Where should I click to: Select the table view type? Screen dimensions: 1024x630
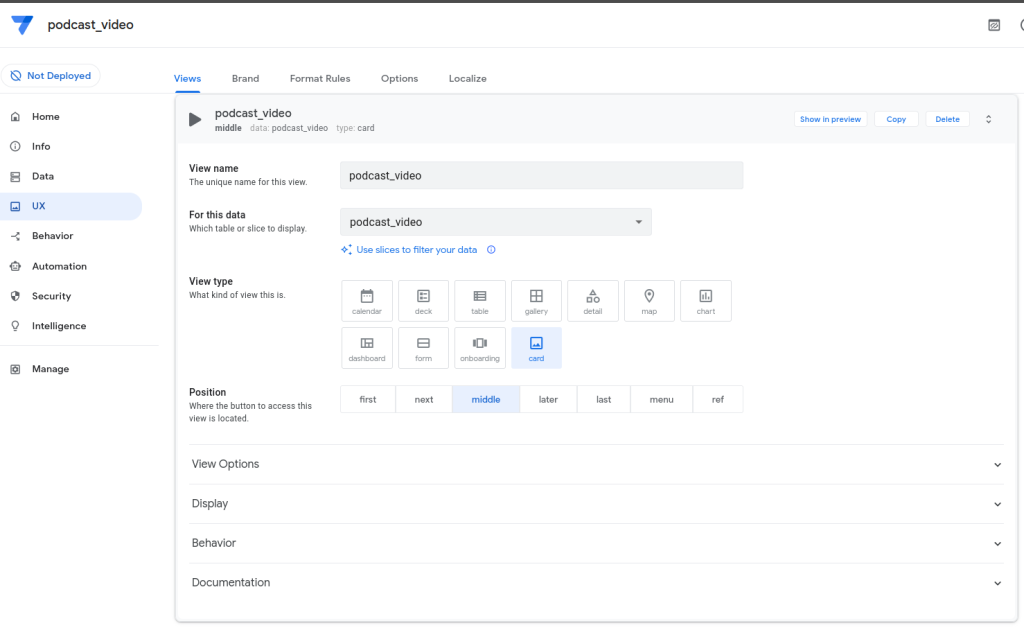tap(480, 301)
